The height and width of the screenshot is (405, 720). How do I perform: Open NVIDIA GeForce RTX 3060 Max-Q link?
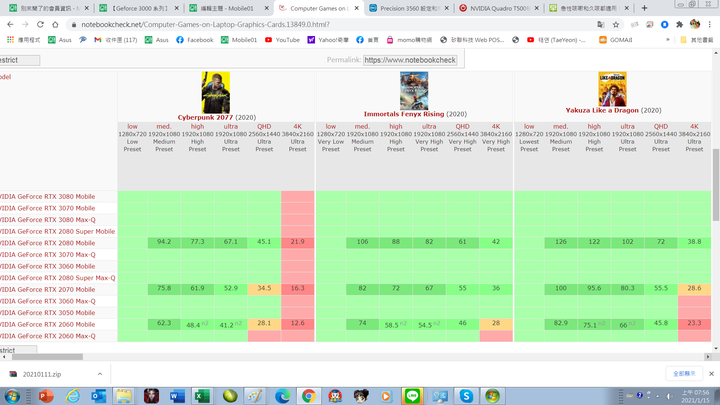point(48,301)
